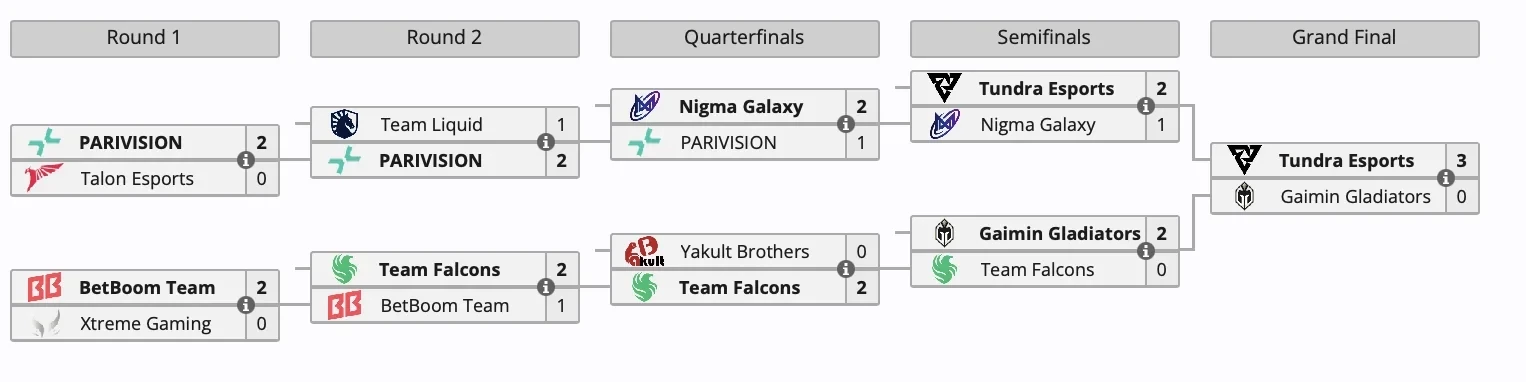View details of Yakult Brothers vs Falcons quarterfinal
The width and height of the screenshot is (1526, 382).
[845, 269]
